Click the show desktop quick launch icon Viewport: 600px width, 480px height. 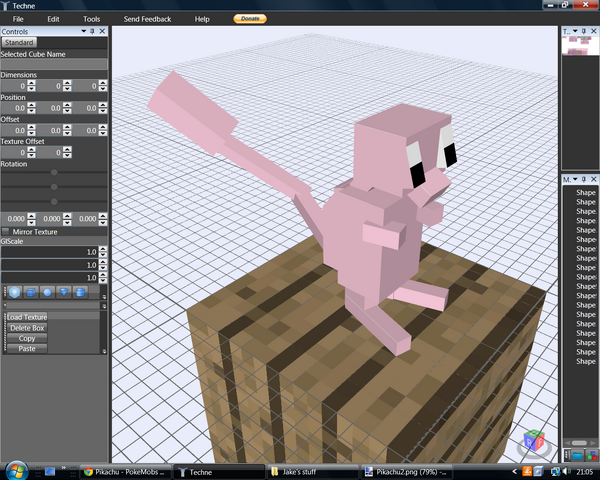click(x=50, y=472)
